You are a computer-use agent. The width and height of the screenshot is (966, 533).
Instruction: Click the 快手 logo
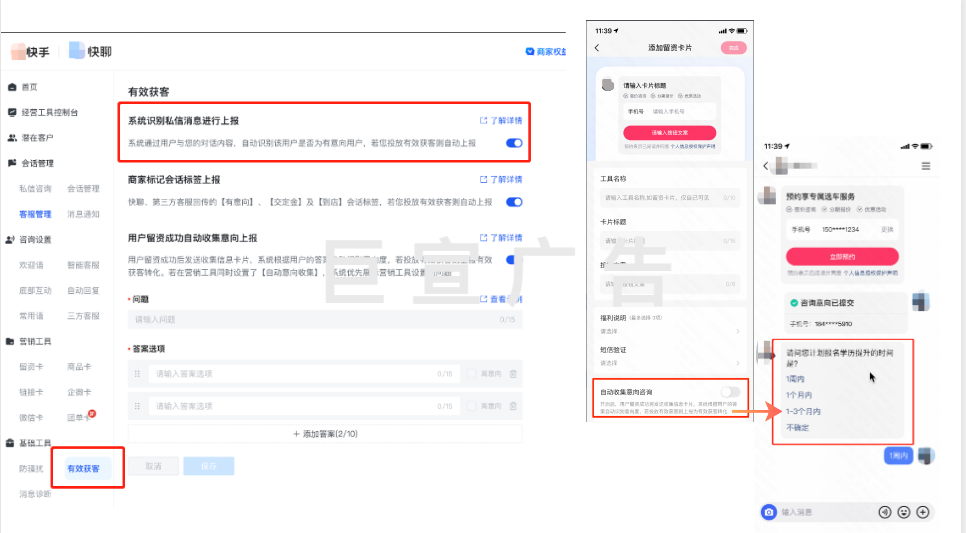click(x=30, y=52)
